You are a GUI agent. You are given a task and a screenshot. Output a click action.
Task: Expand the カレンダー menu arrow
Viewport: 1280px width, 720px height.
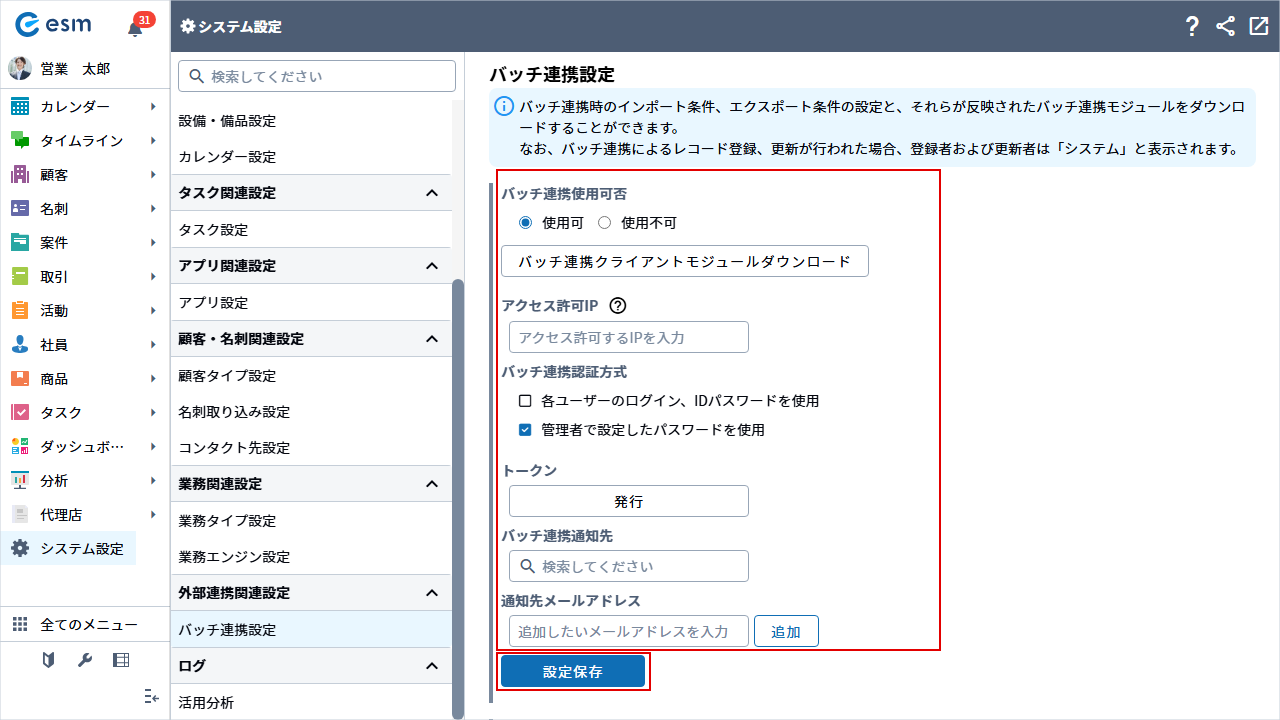point(153,107)
